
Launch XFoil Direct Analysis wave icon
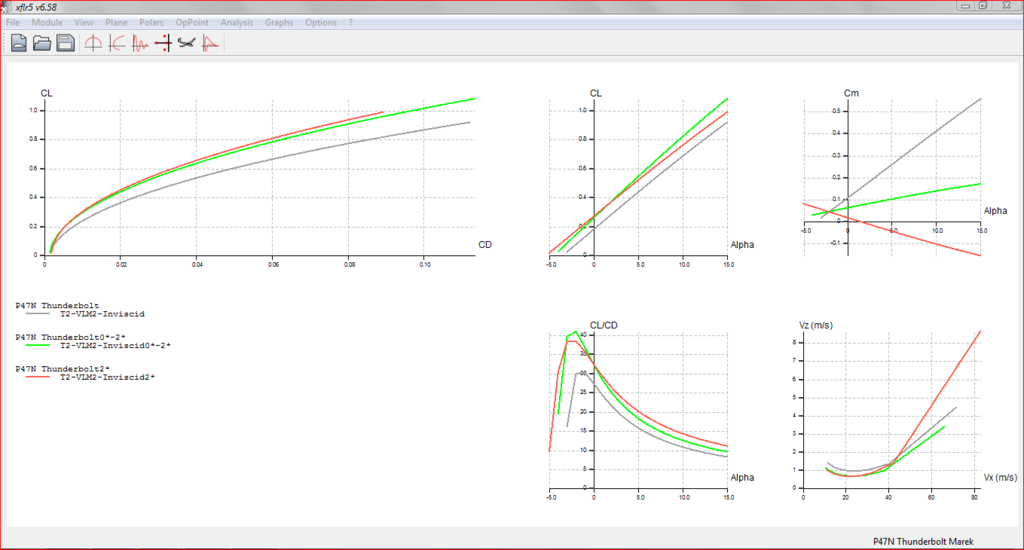pos(140,43)
